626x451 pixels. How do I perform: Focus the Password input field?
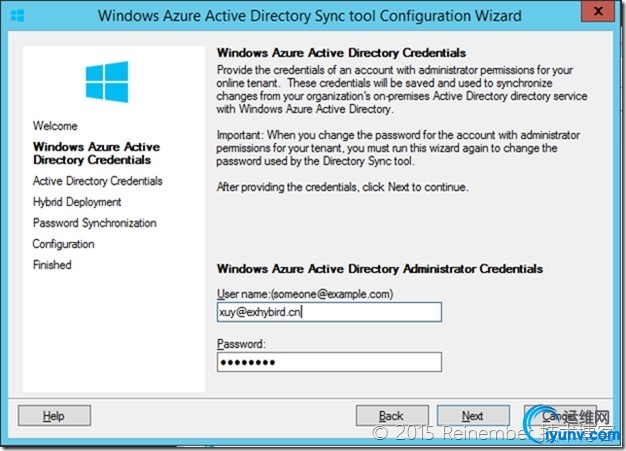(329, 362)
